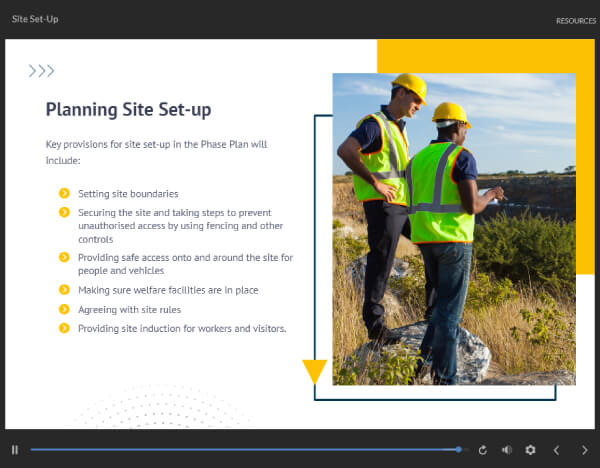
Task: Go to the previous slide arrow
Action: 556,450
